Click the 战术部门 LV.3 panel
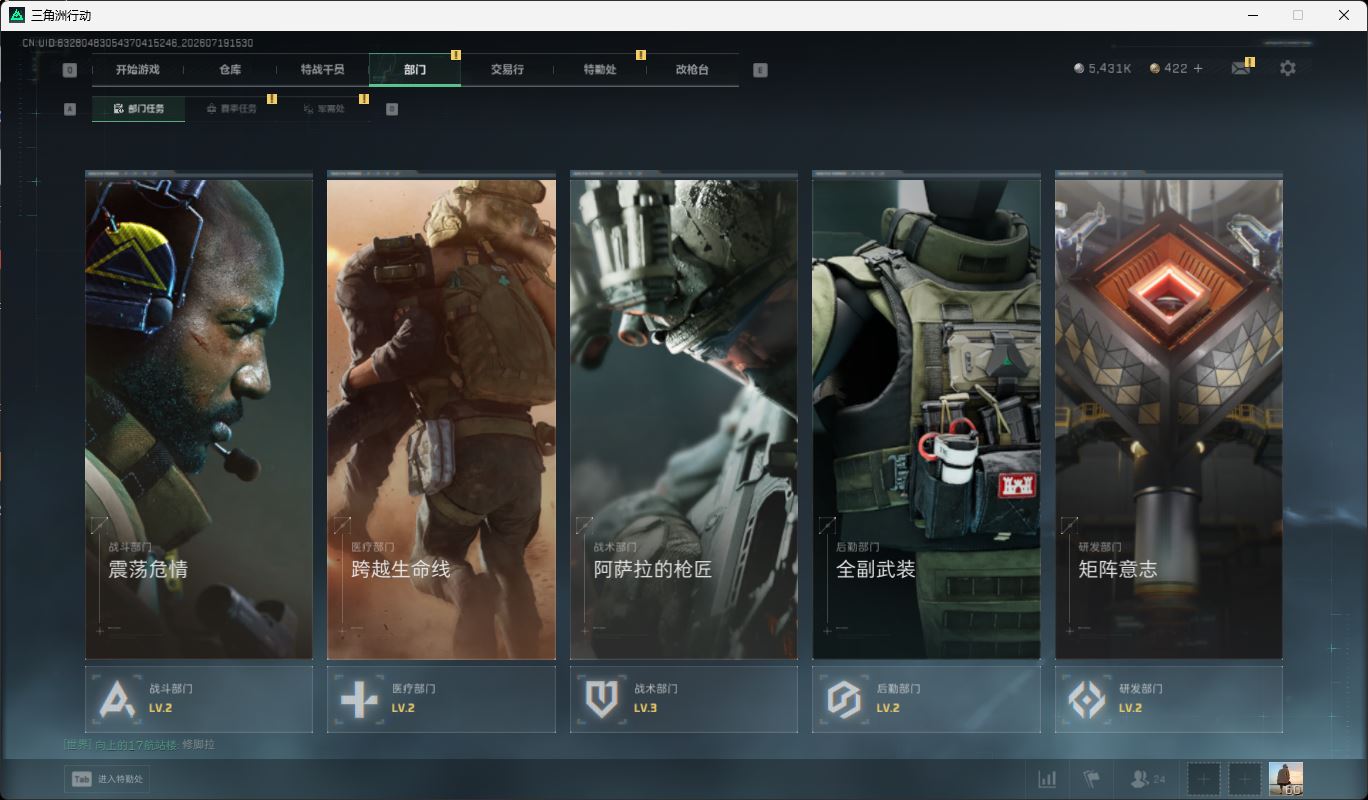1368x800 pixels. tap(684, 699)
